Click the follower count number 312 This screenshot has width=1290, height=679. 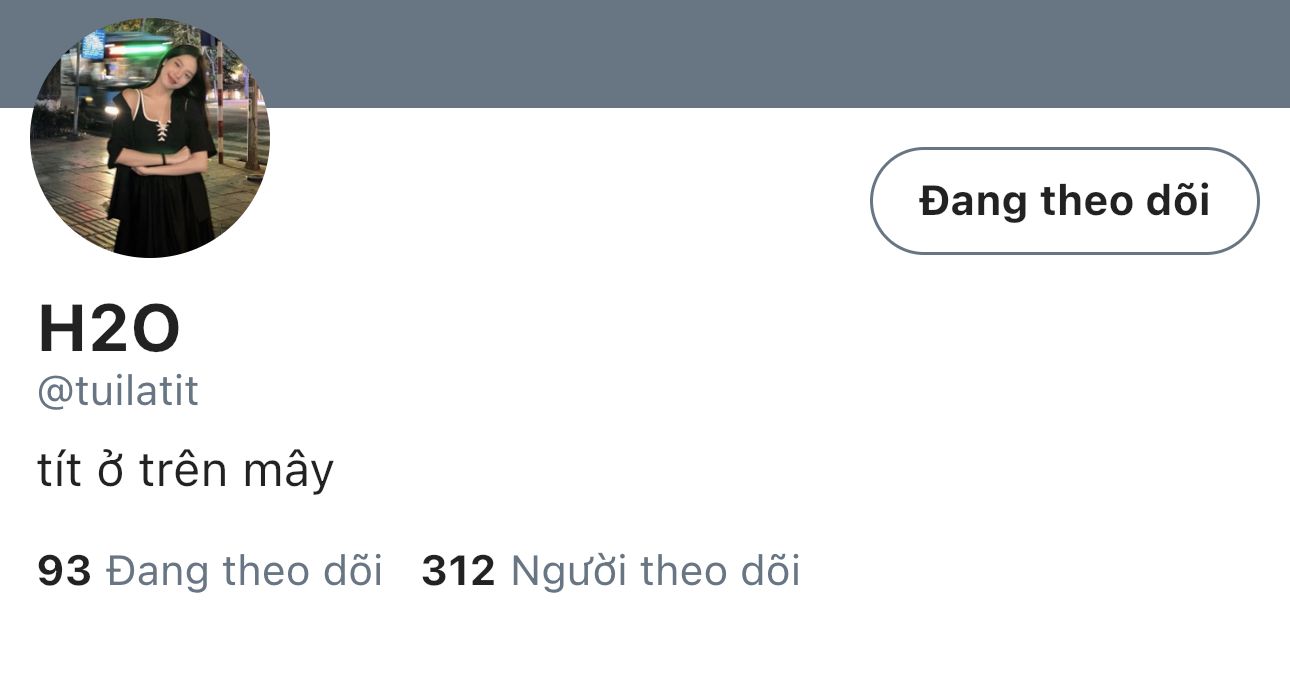click(x=458, y=571)
